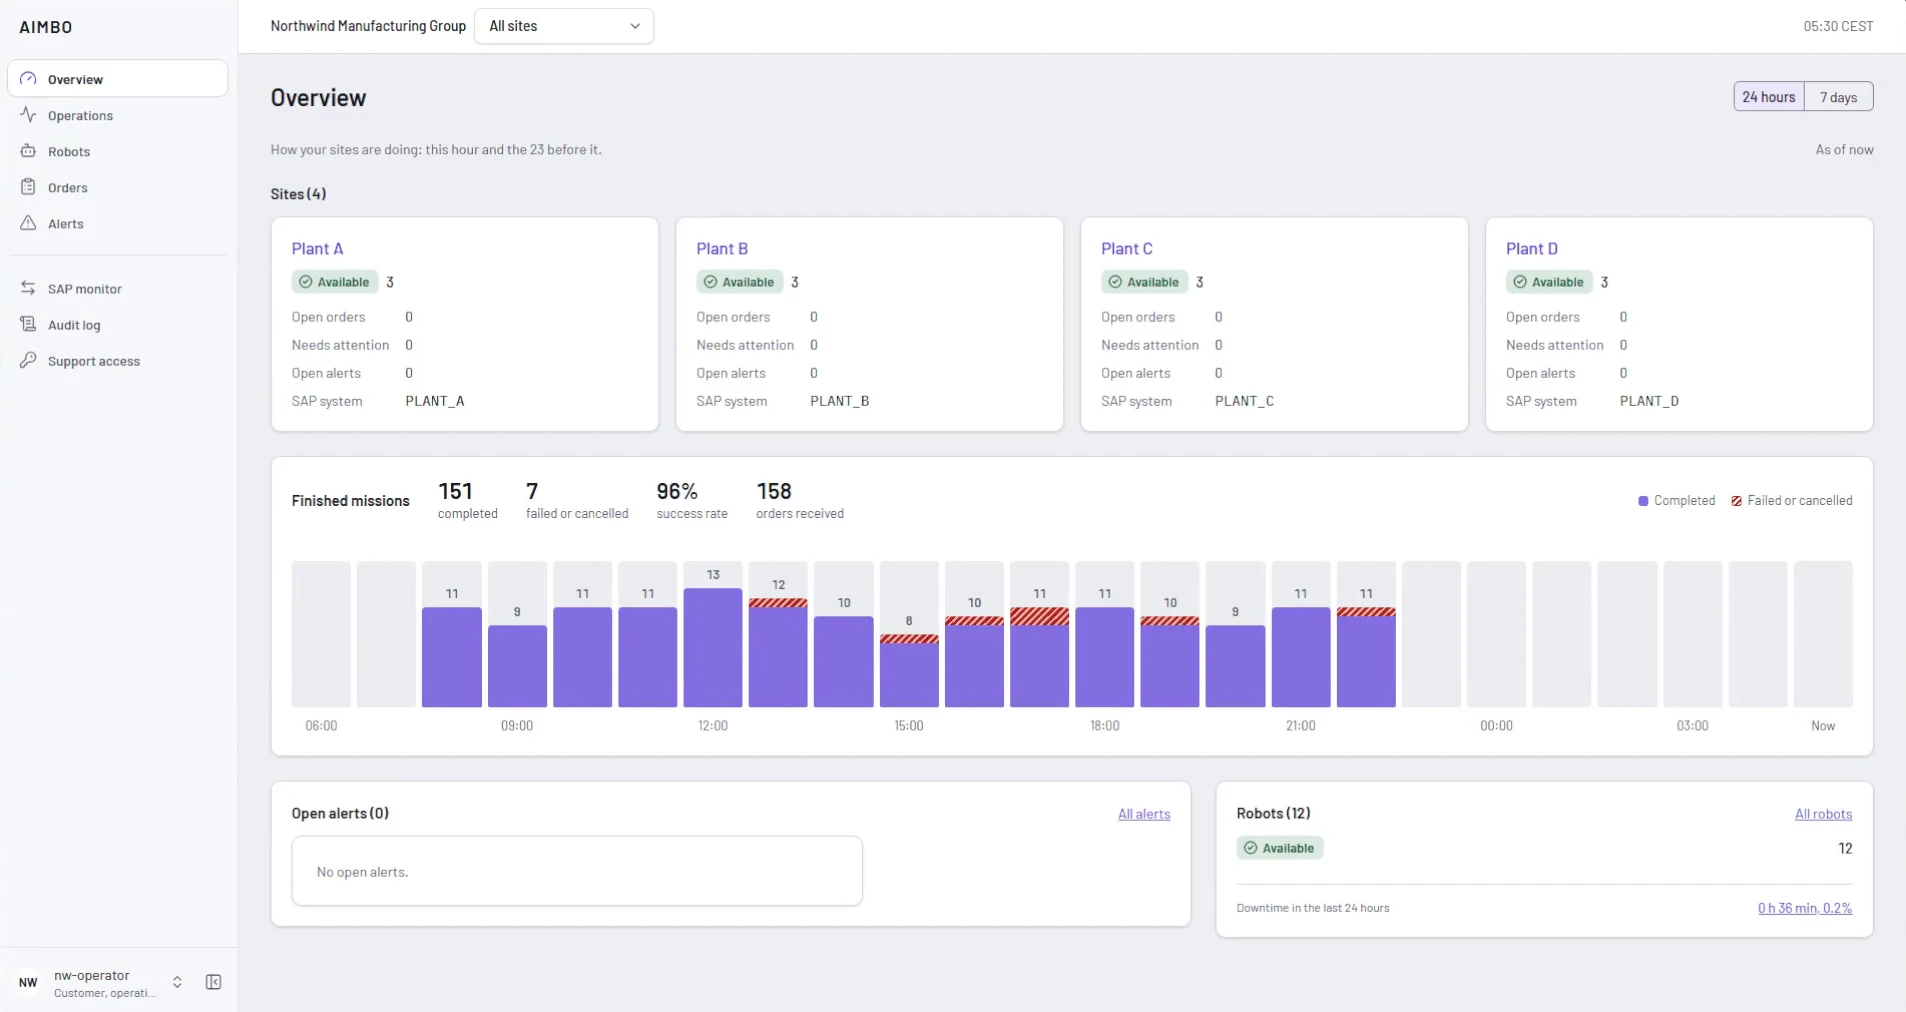Viewport: 1906px width, 1012px height.
Task: Open the All sites dropdown
Action: (564, 26)
